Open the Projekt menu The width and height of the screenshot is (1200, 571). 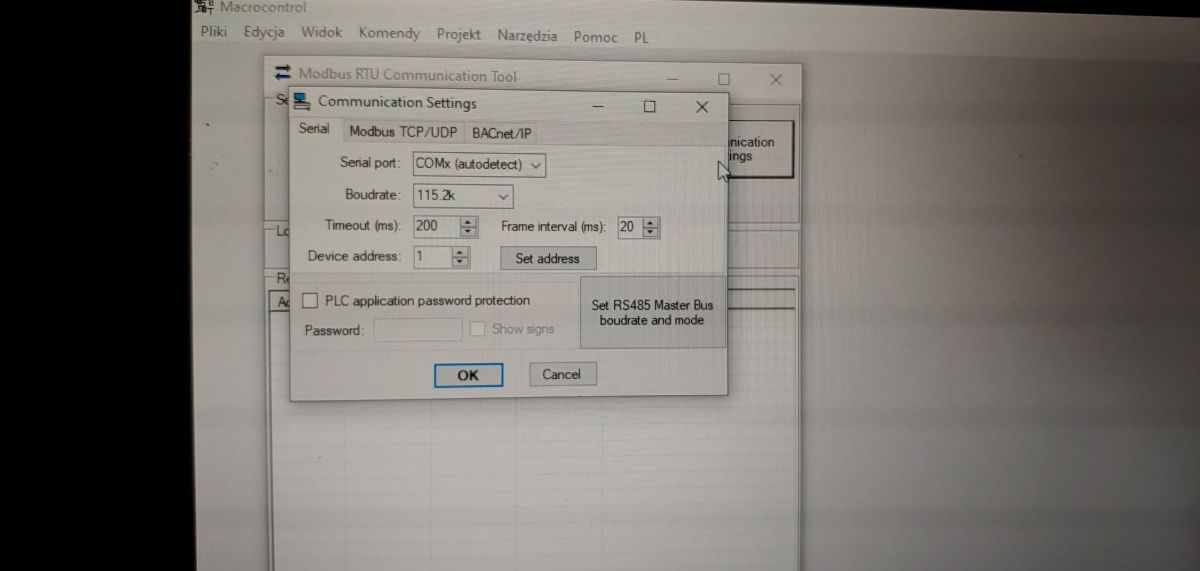tap(459, 34)
